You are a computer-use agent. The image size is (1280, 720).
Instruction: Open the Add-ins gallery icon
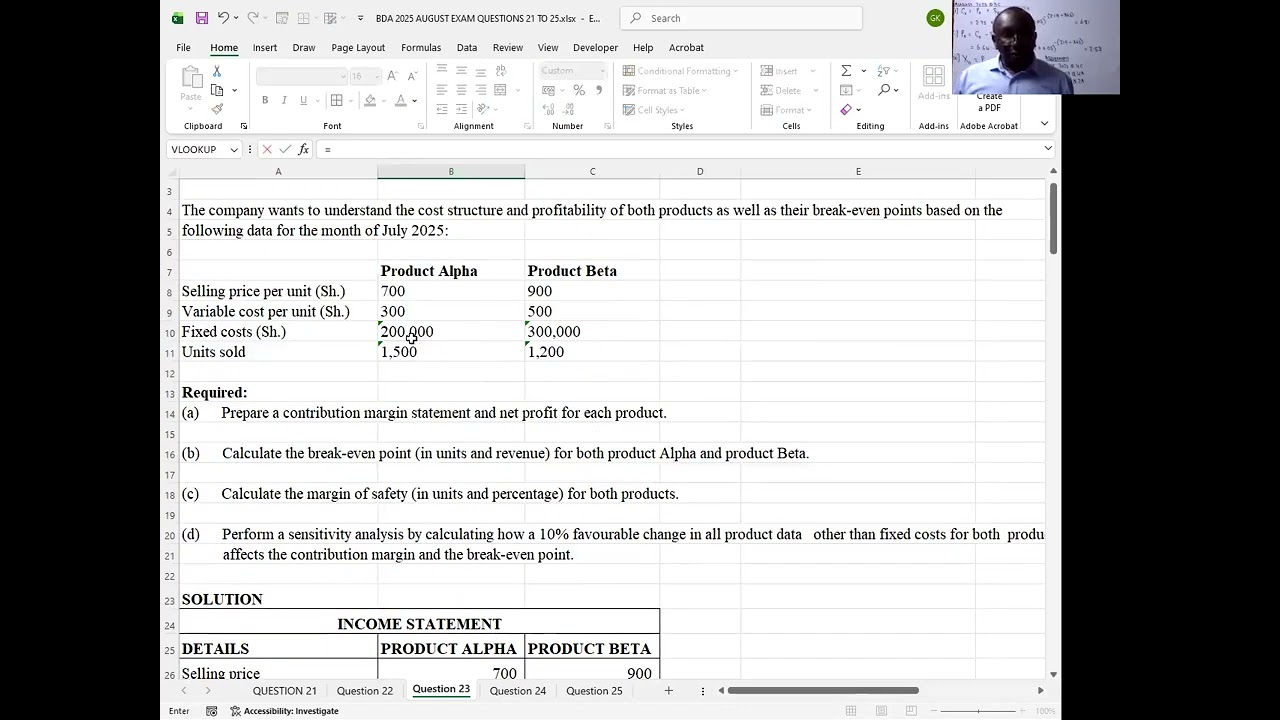[x=934, y=77]
